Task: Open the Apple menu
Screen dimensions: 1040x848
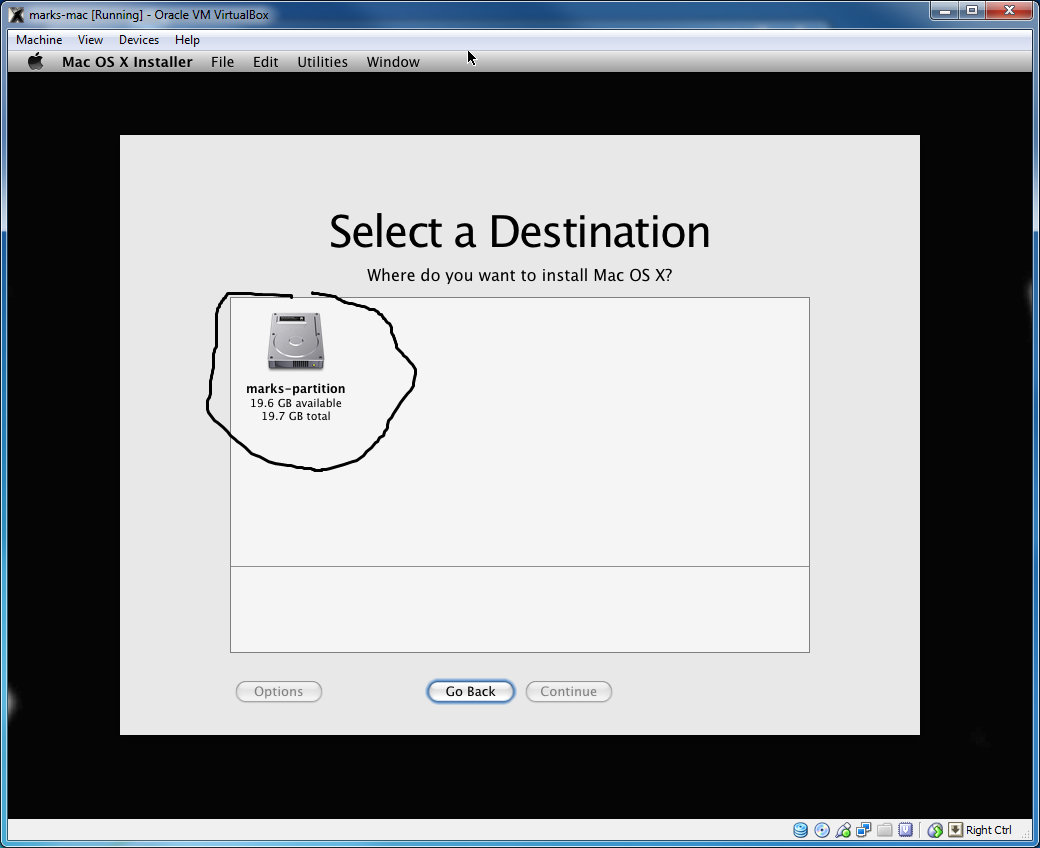Action: pos(36,62)
